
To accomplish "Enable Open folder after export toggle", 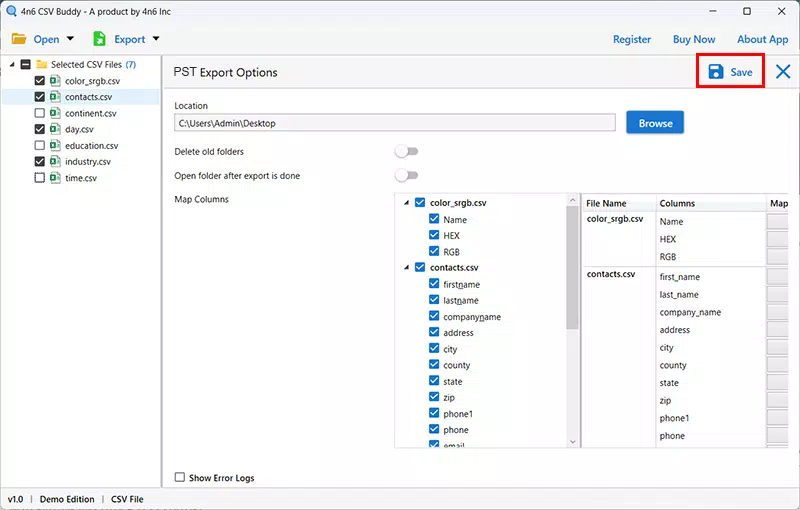I will pos(407,175).
